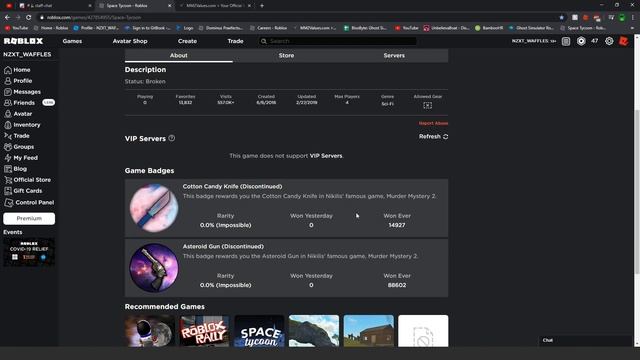640x360 pixels.
Task: Click the Premium button
Action: tap(29, 218)
